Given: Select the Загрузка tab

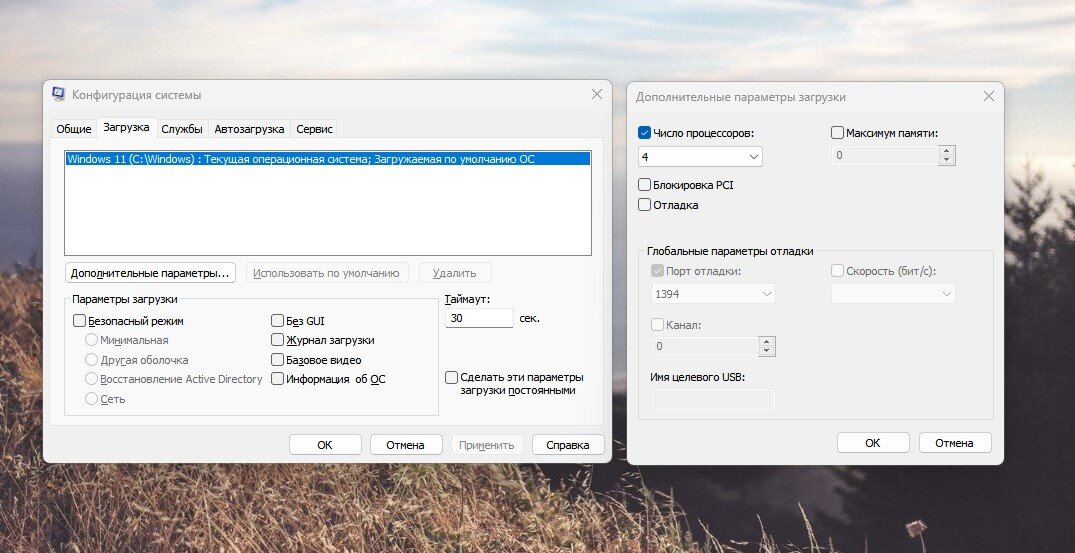Looking at the screenshot, I should coord(126,127).
